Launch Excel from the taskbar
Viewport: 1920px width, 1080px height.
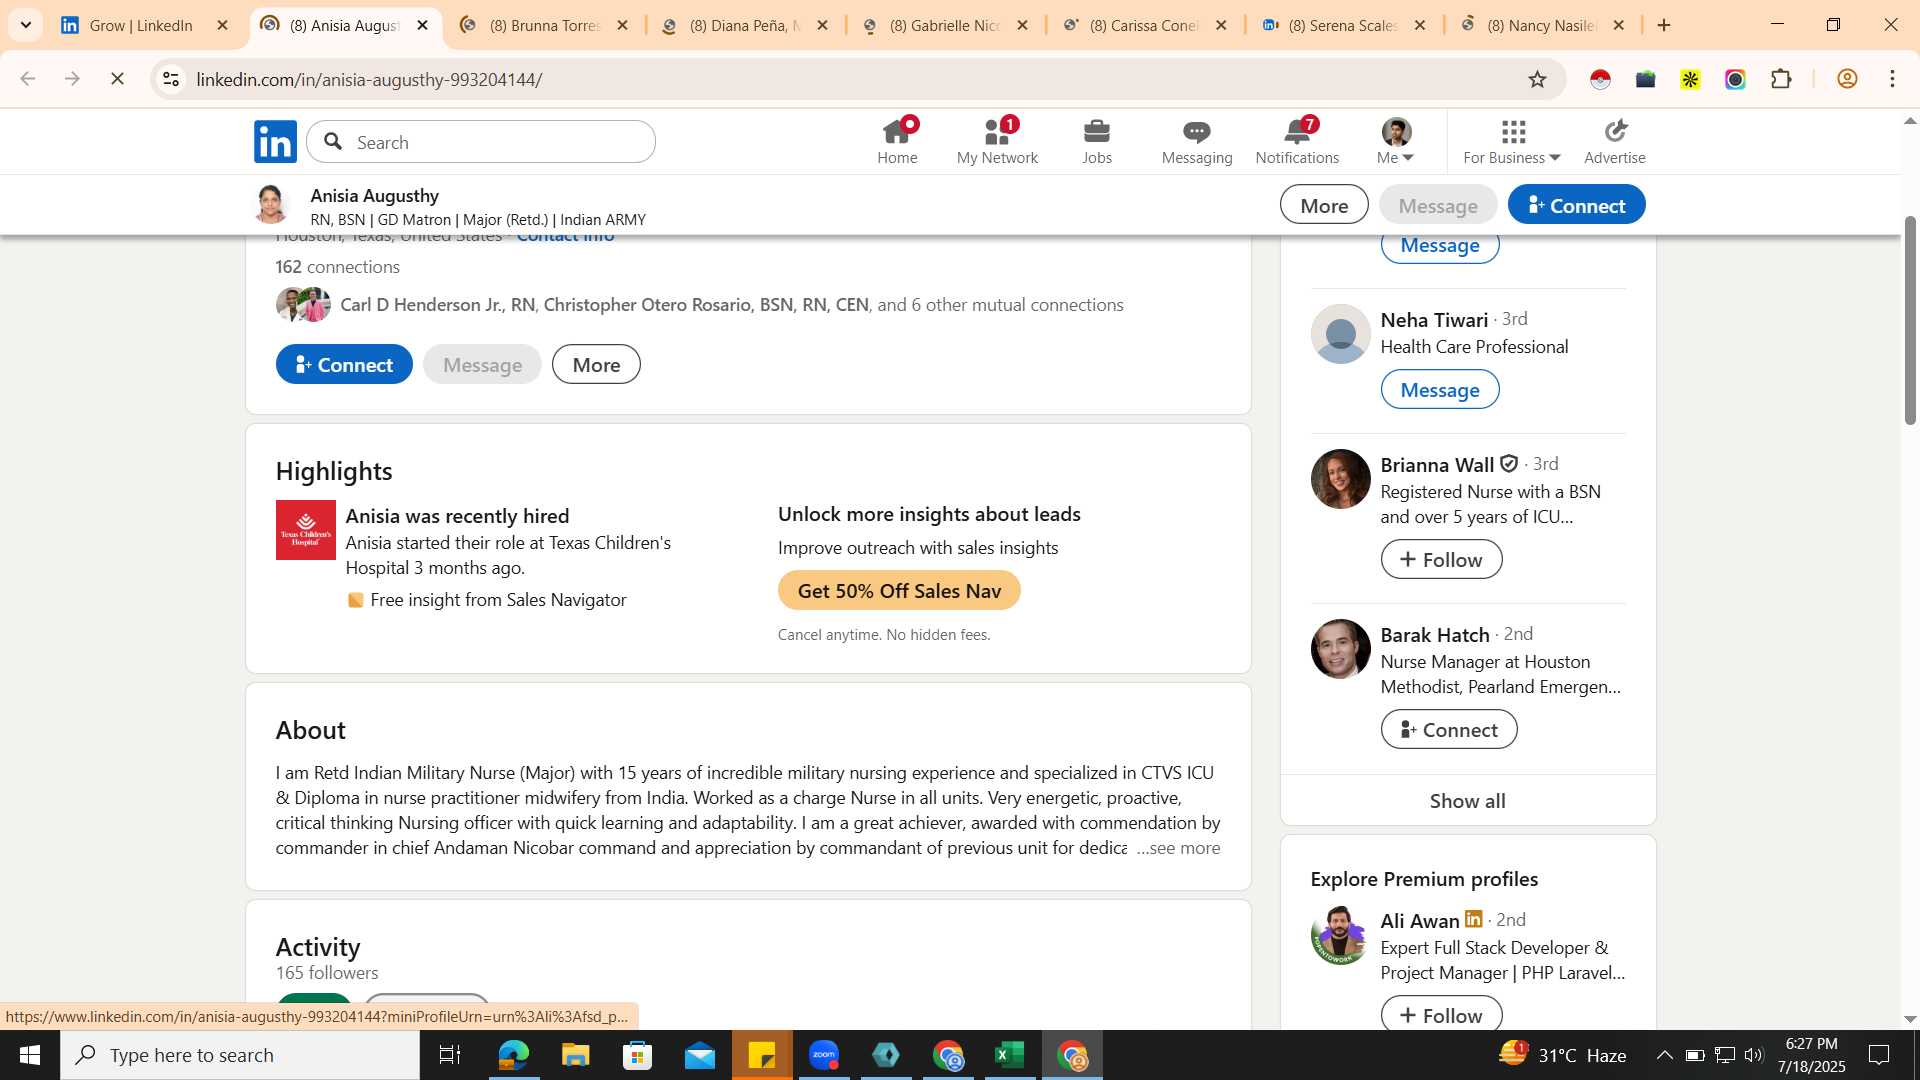[1010, 1055]
